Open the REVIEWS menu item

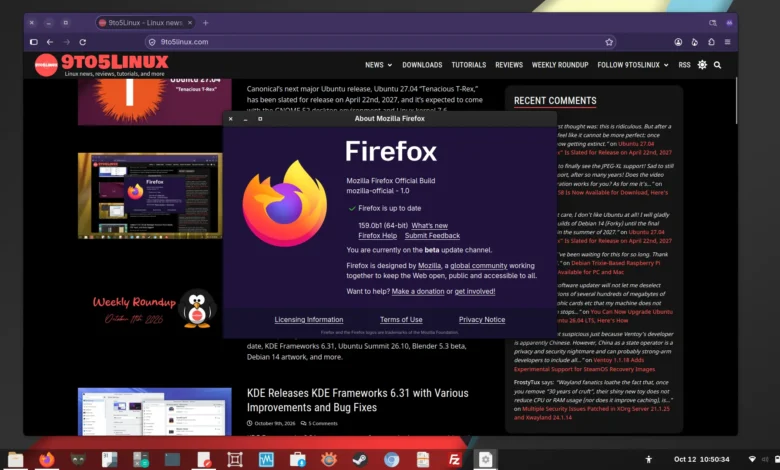pos(509,65)
